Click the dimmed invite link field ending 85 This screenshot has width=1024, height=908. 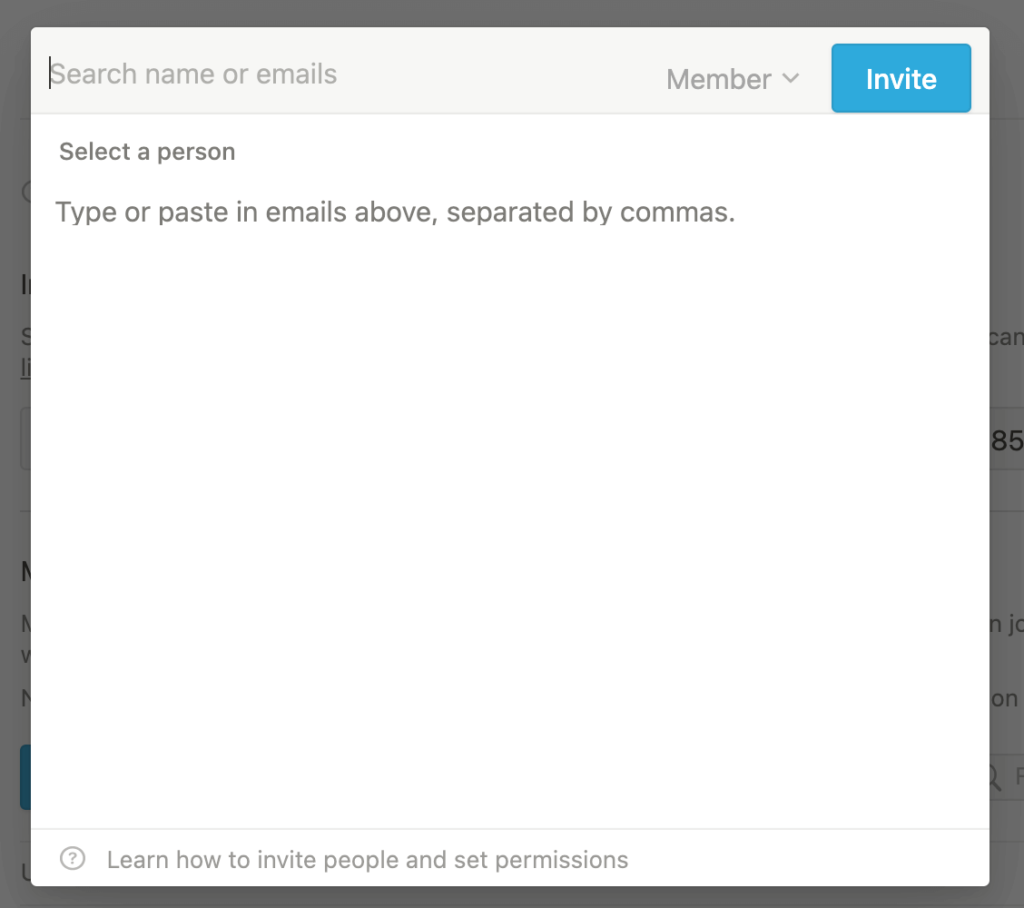[x=1006, y=440]
